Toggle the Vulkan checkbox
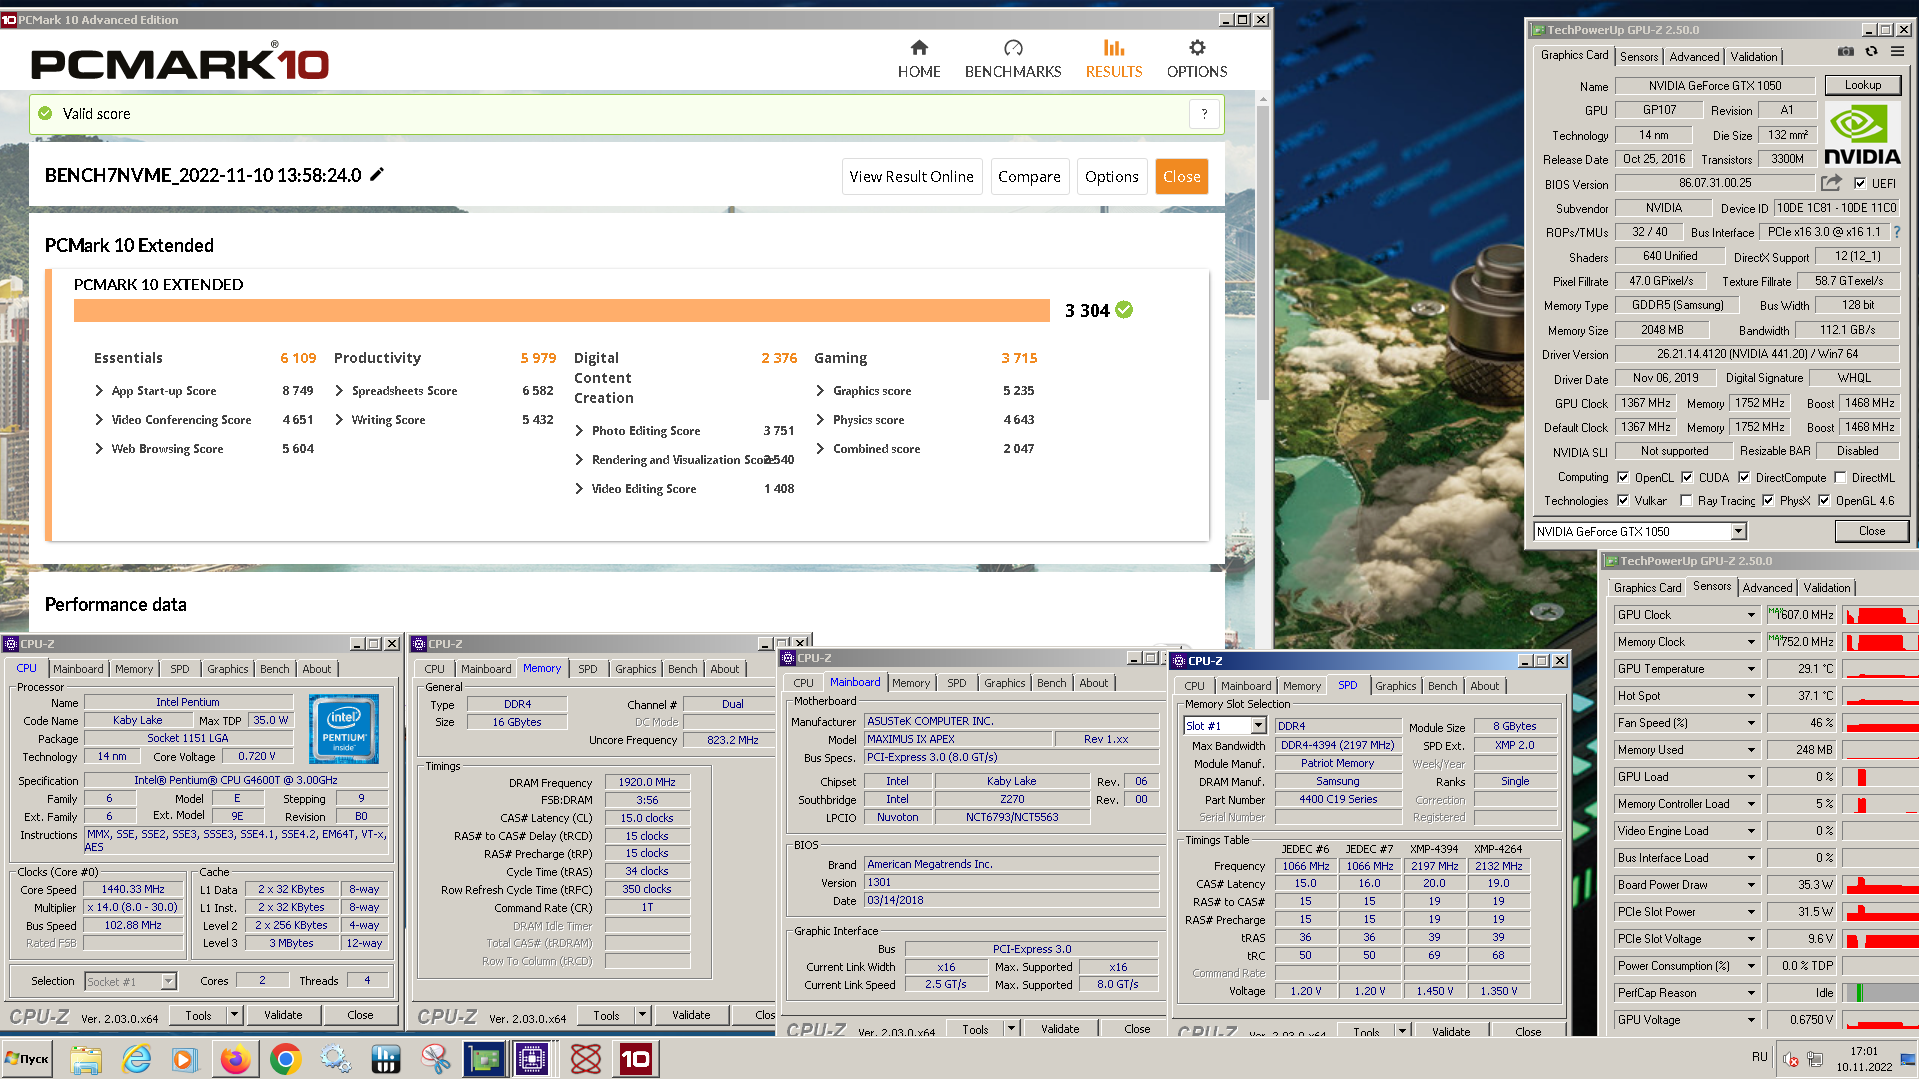The width and height of the screenshot is (1919, 1079). click(x=1623, y=500)
